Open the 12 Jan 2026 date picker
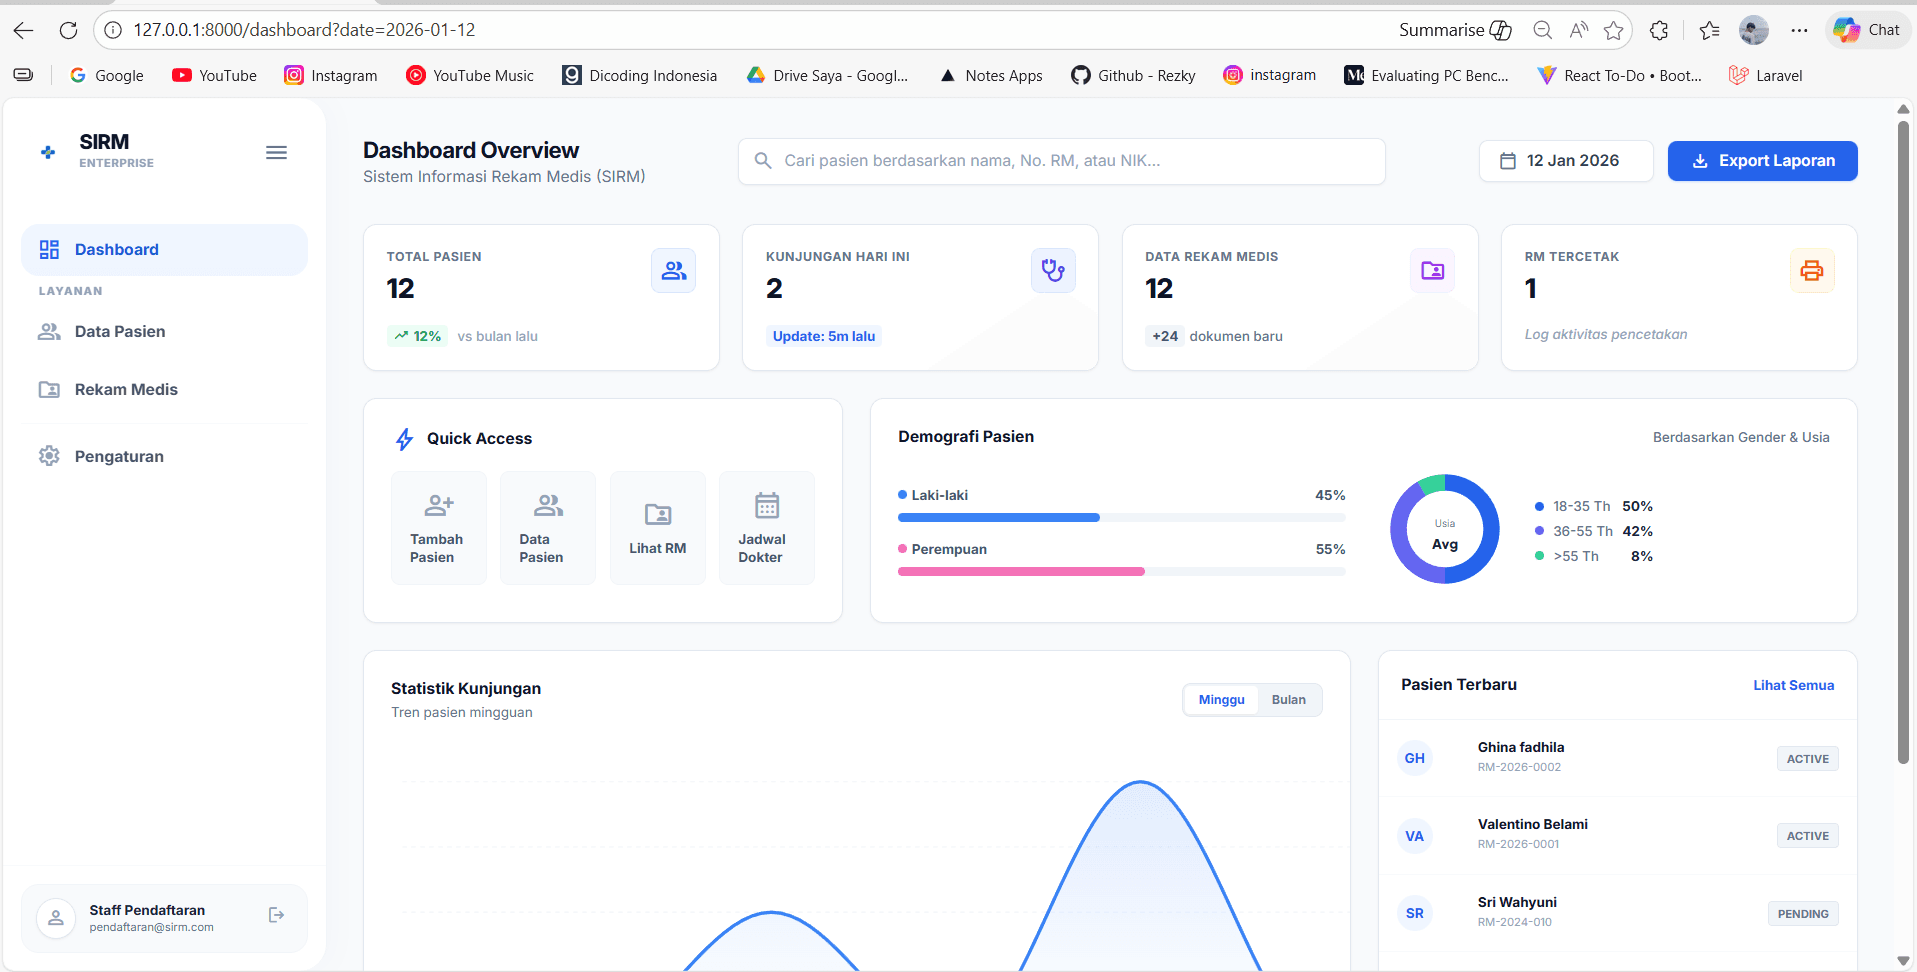This screenshot has width=1917, height=972. tap(1565, 161)
